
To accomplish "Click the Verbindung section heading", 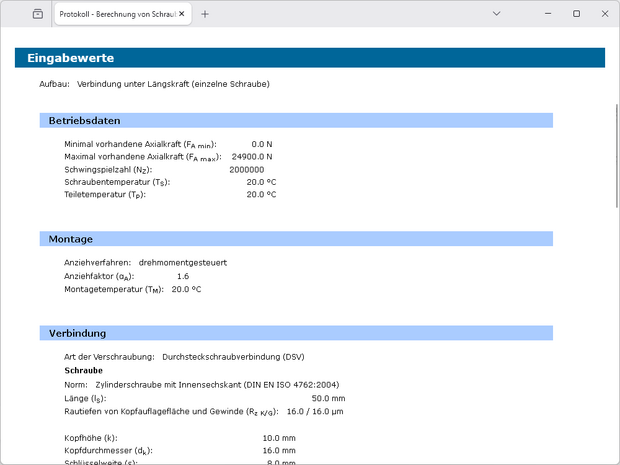I will 78,333.
